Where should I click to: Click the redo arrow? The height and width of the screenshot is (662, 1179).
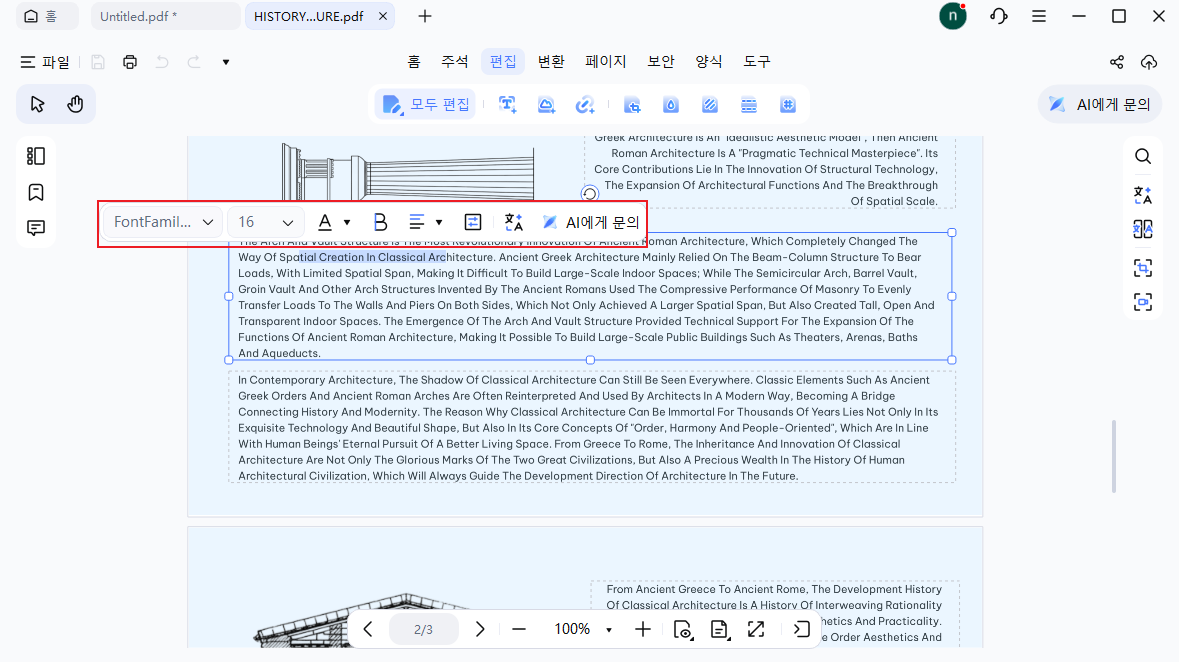194,62
